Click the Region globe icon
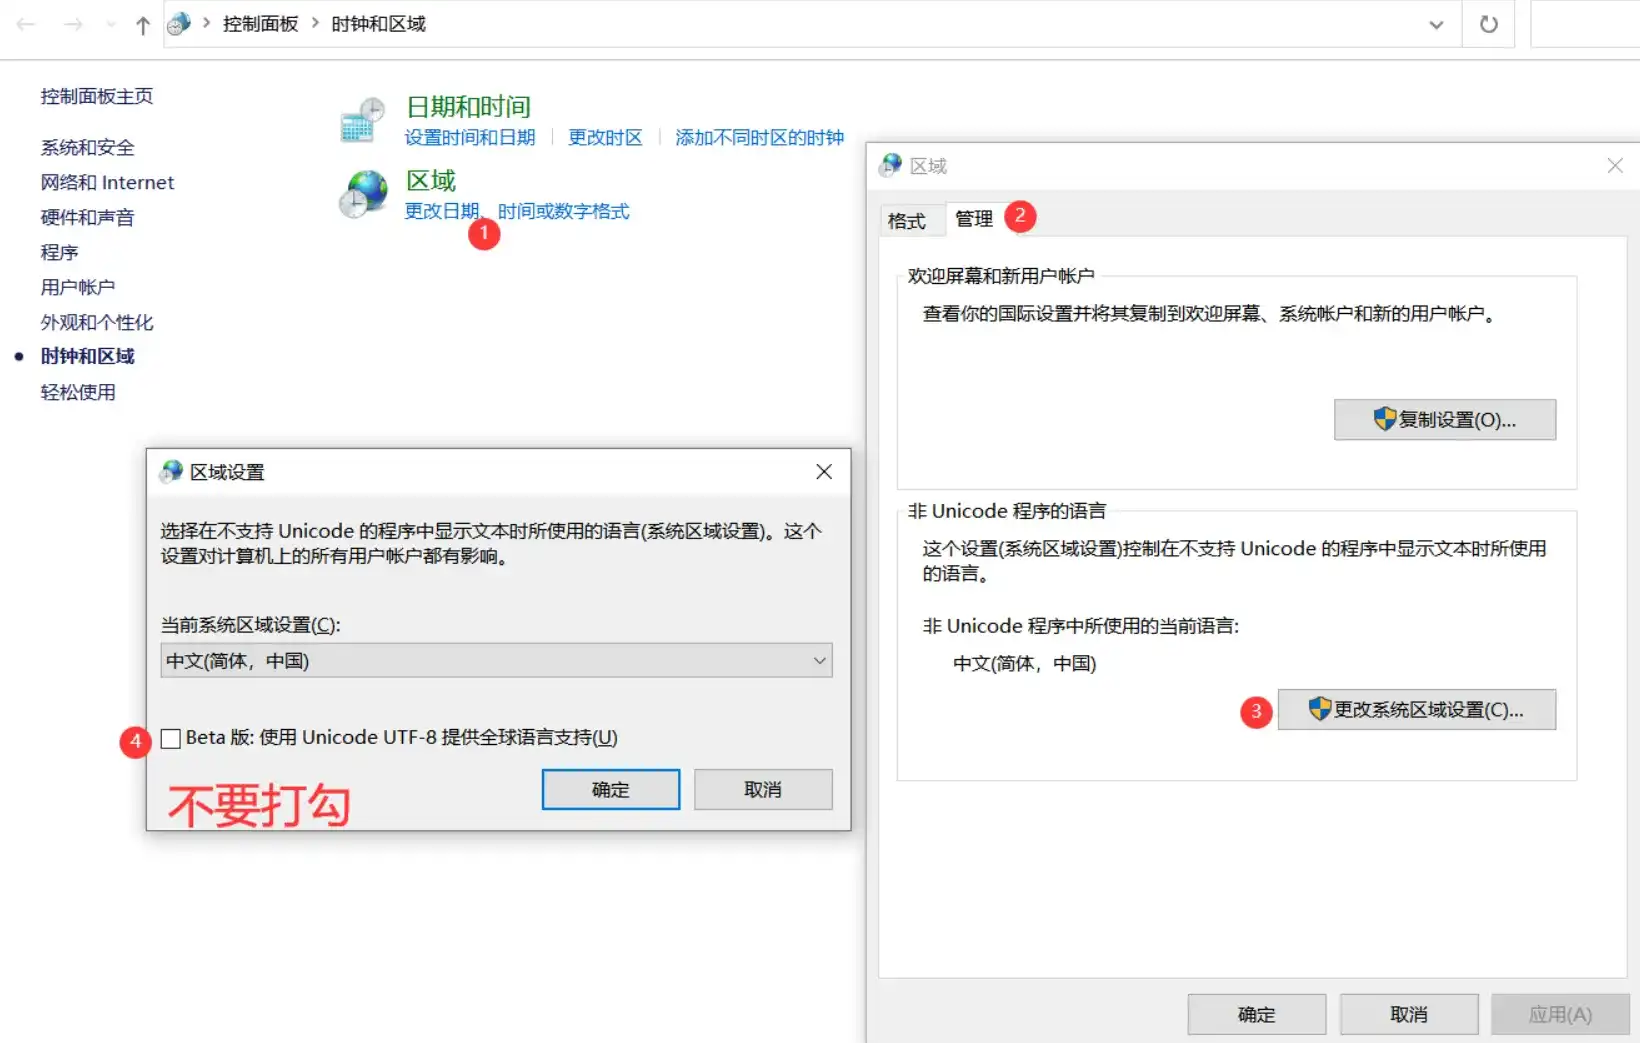The image size is (1640, 1043). tap(362, 193)
